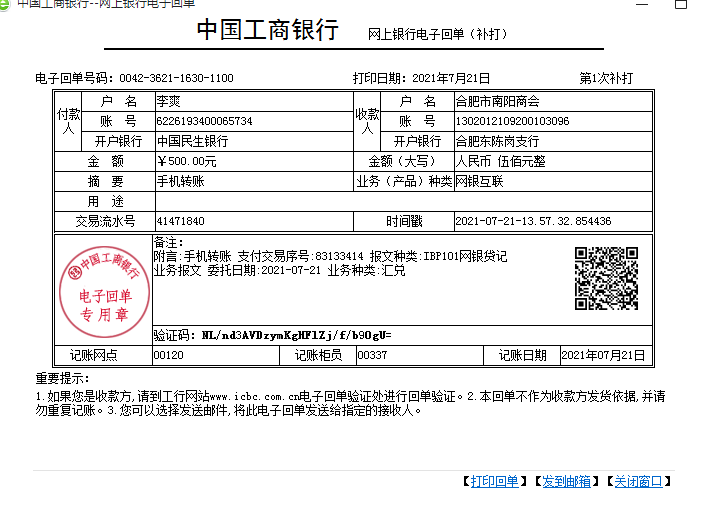The image size is (711, 512).
Task: Click the 关闭窗口 close window link
Action: (x=637, y=482)
